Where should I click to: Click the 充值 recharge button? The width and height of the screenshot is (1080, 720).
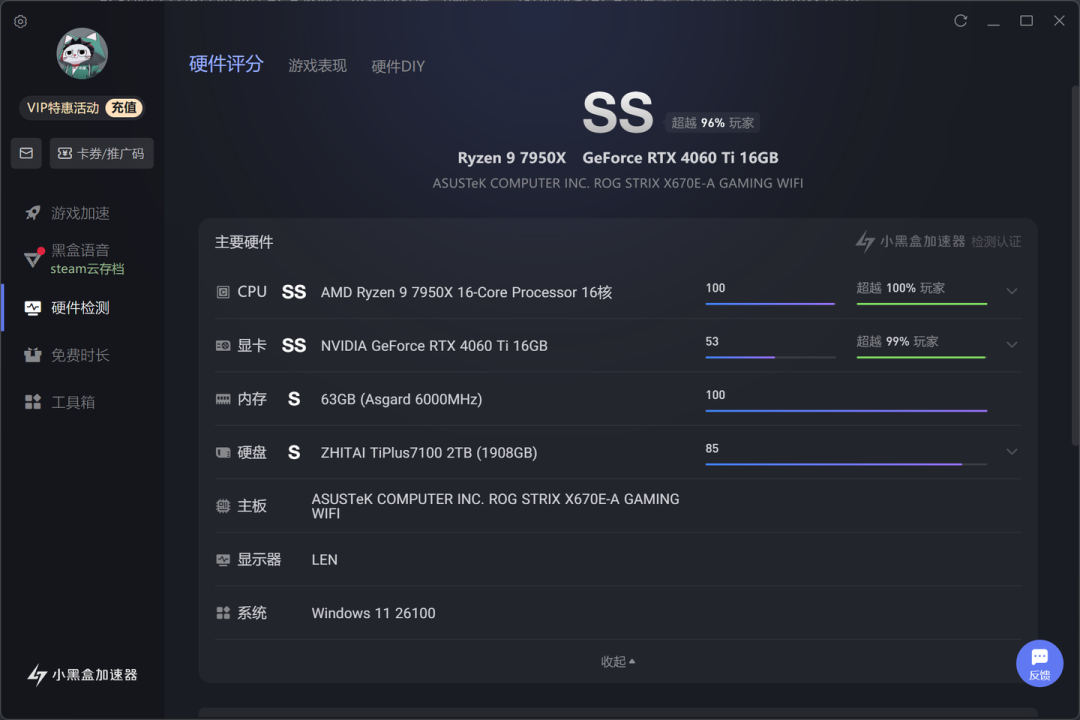(124, 107)
